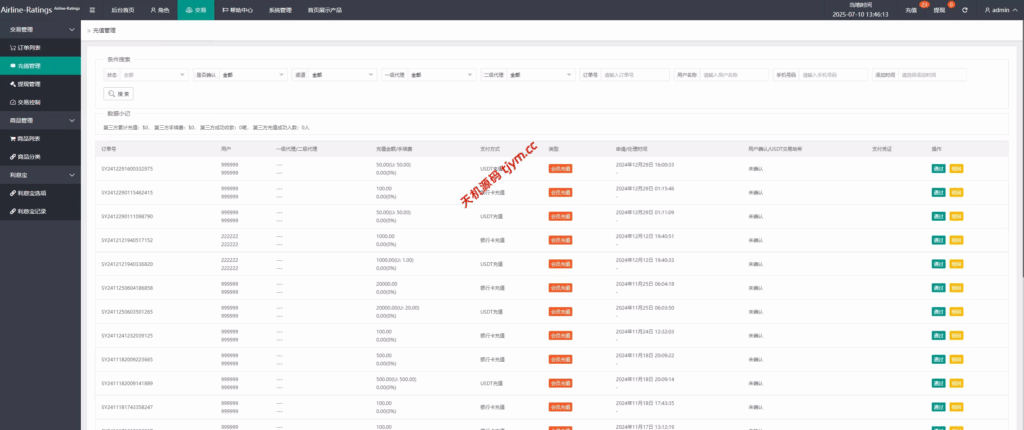Open 利息宝记录 in the sidebar
Viewport: 1024px width, 430px height.
point(32,210)
